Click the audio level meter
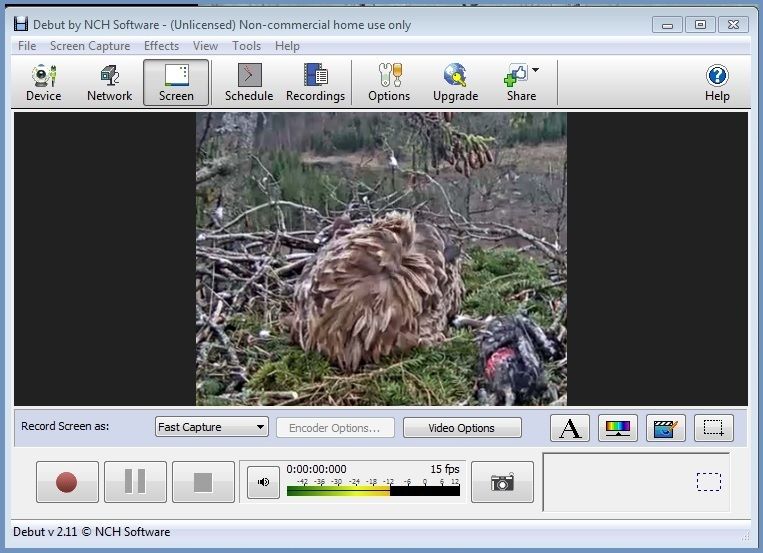 (373, 491)
